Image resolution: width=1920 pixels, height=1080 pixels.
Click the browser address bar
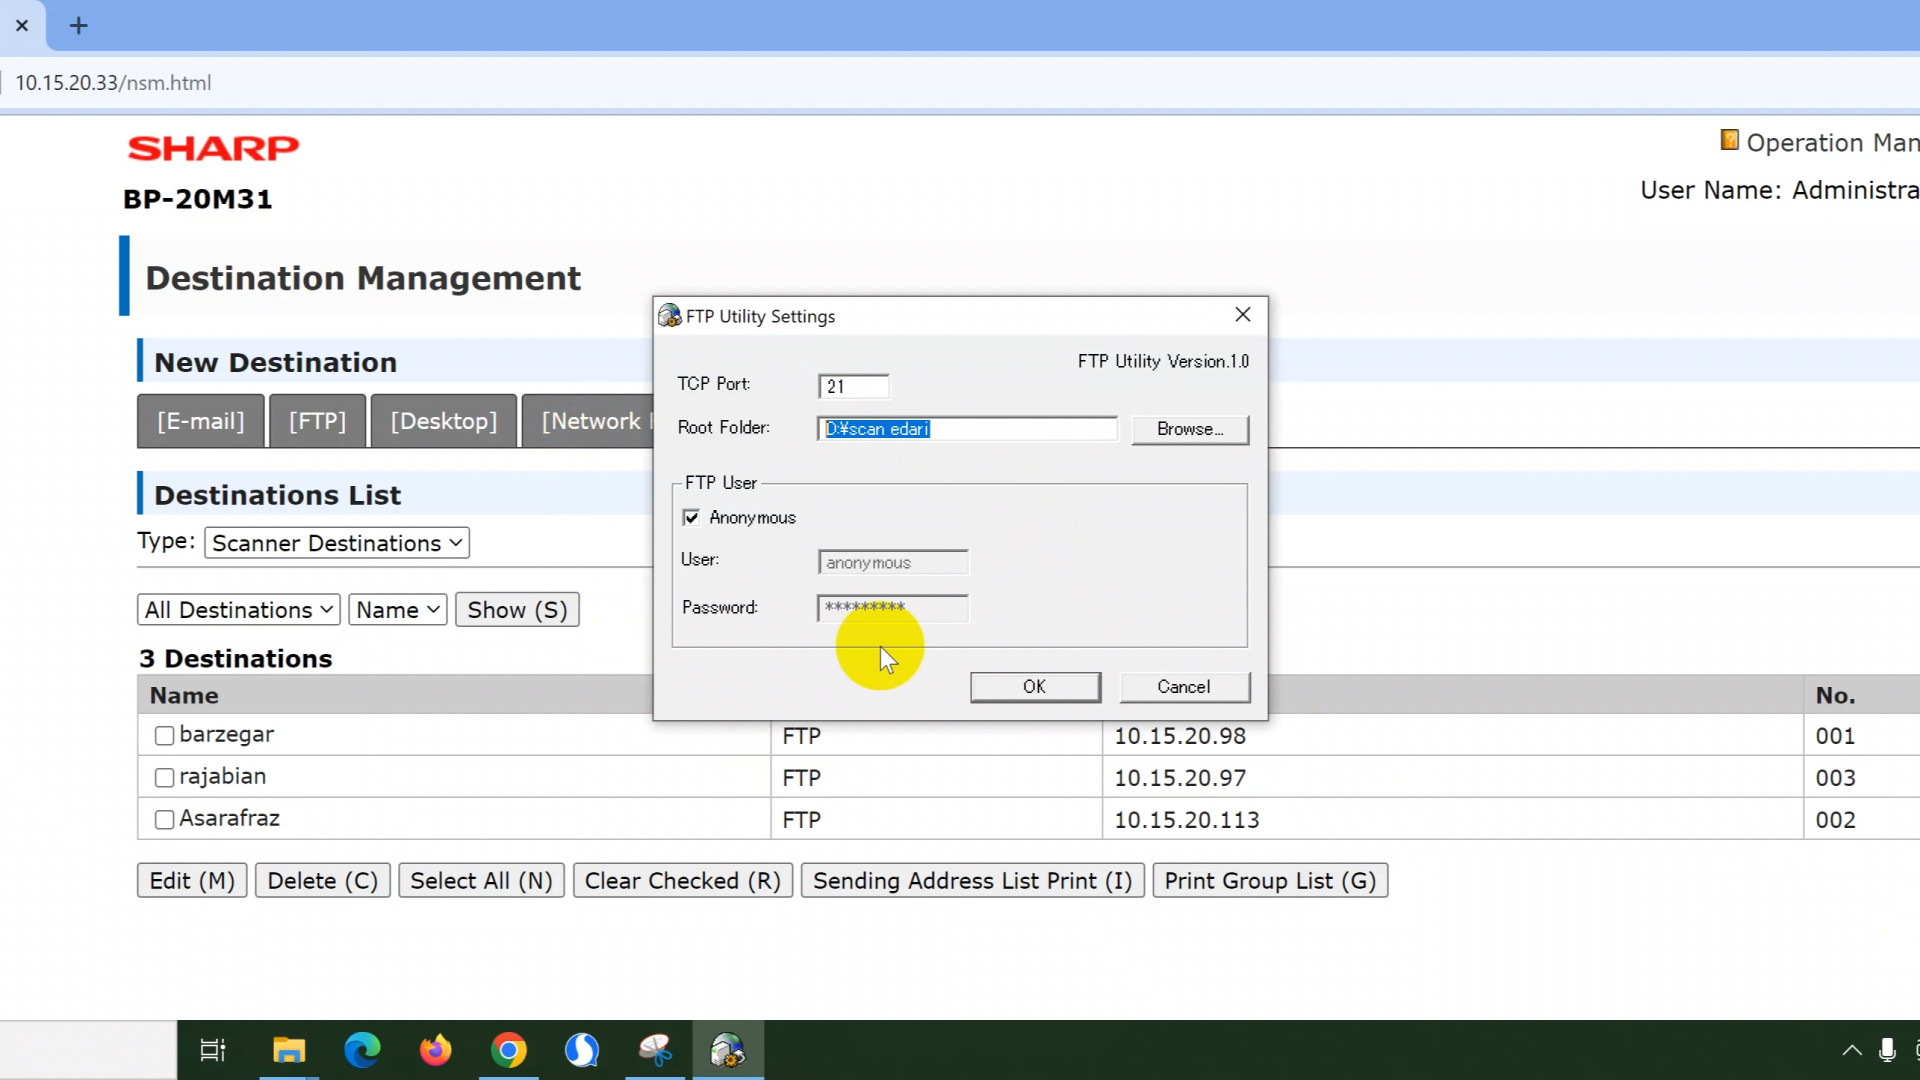[960, 83]
